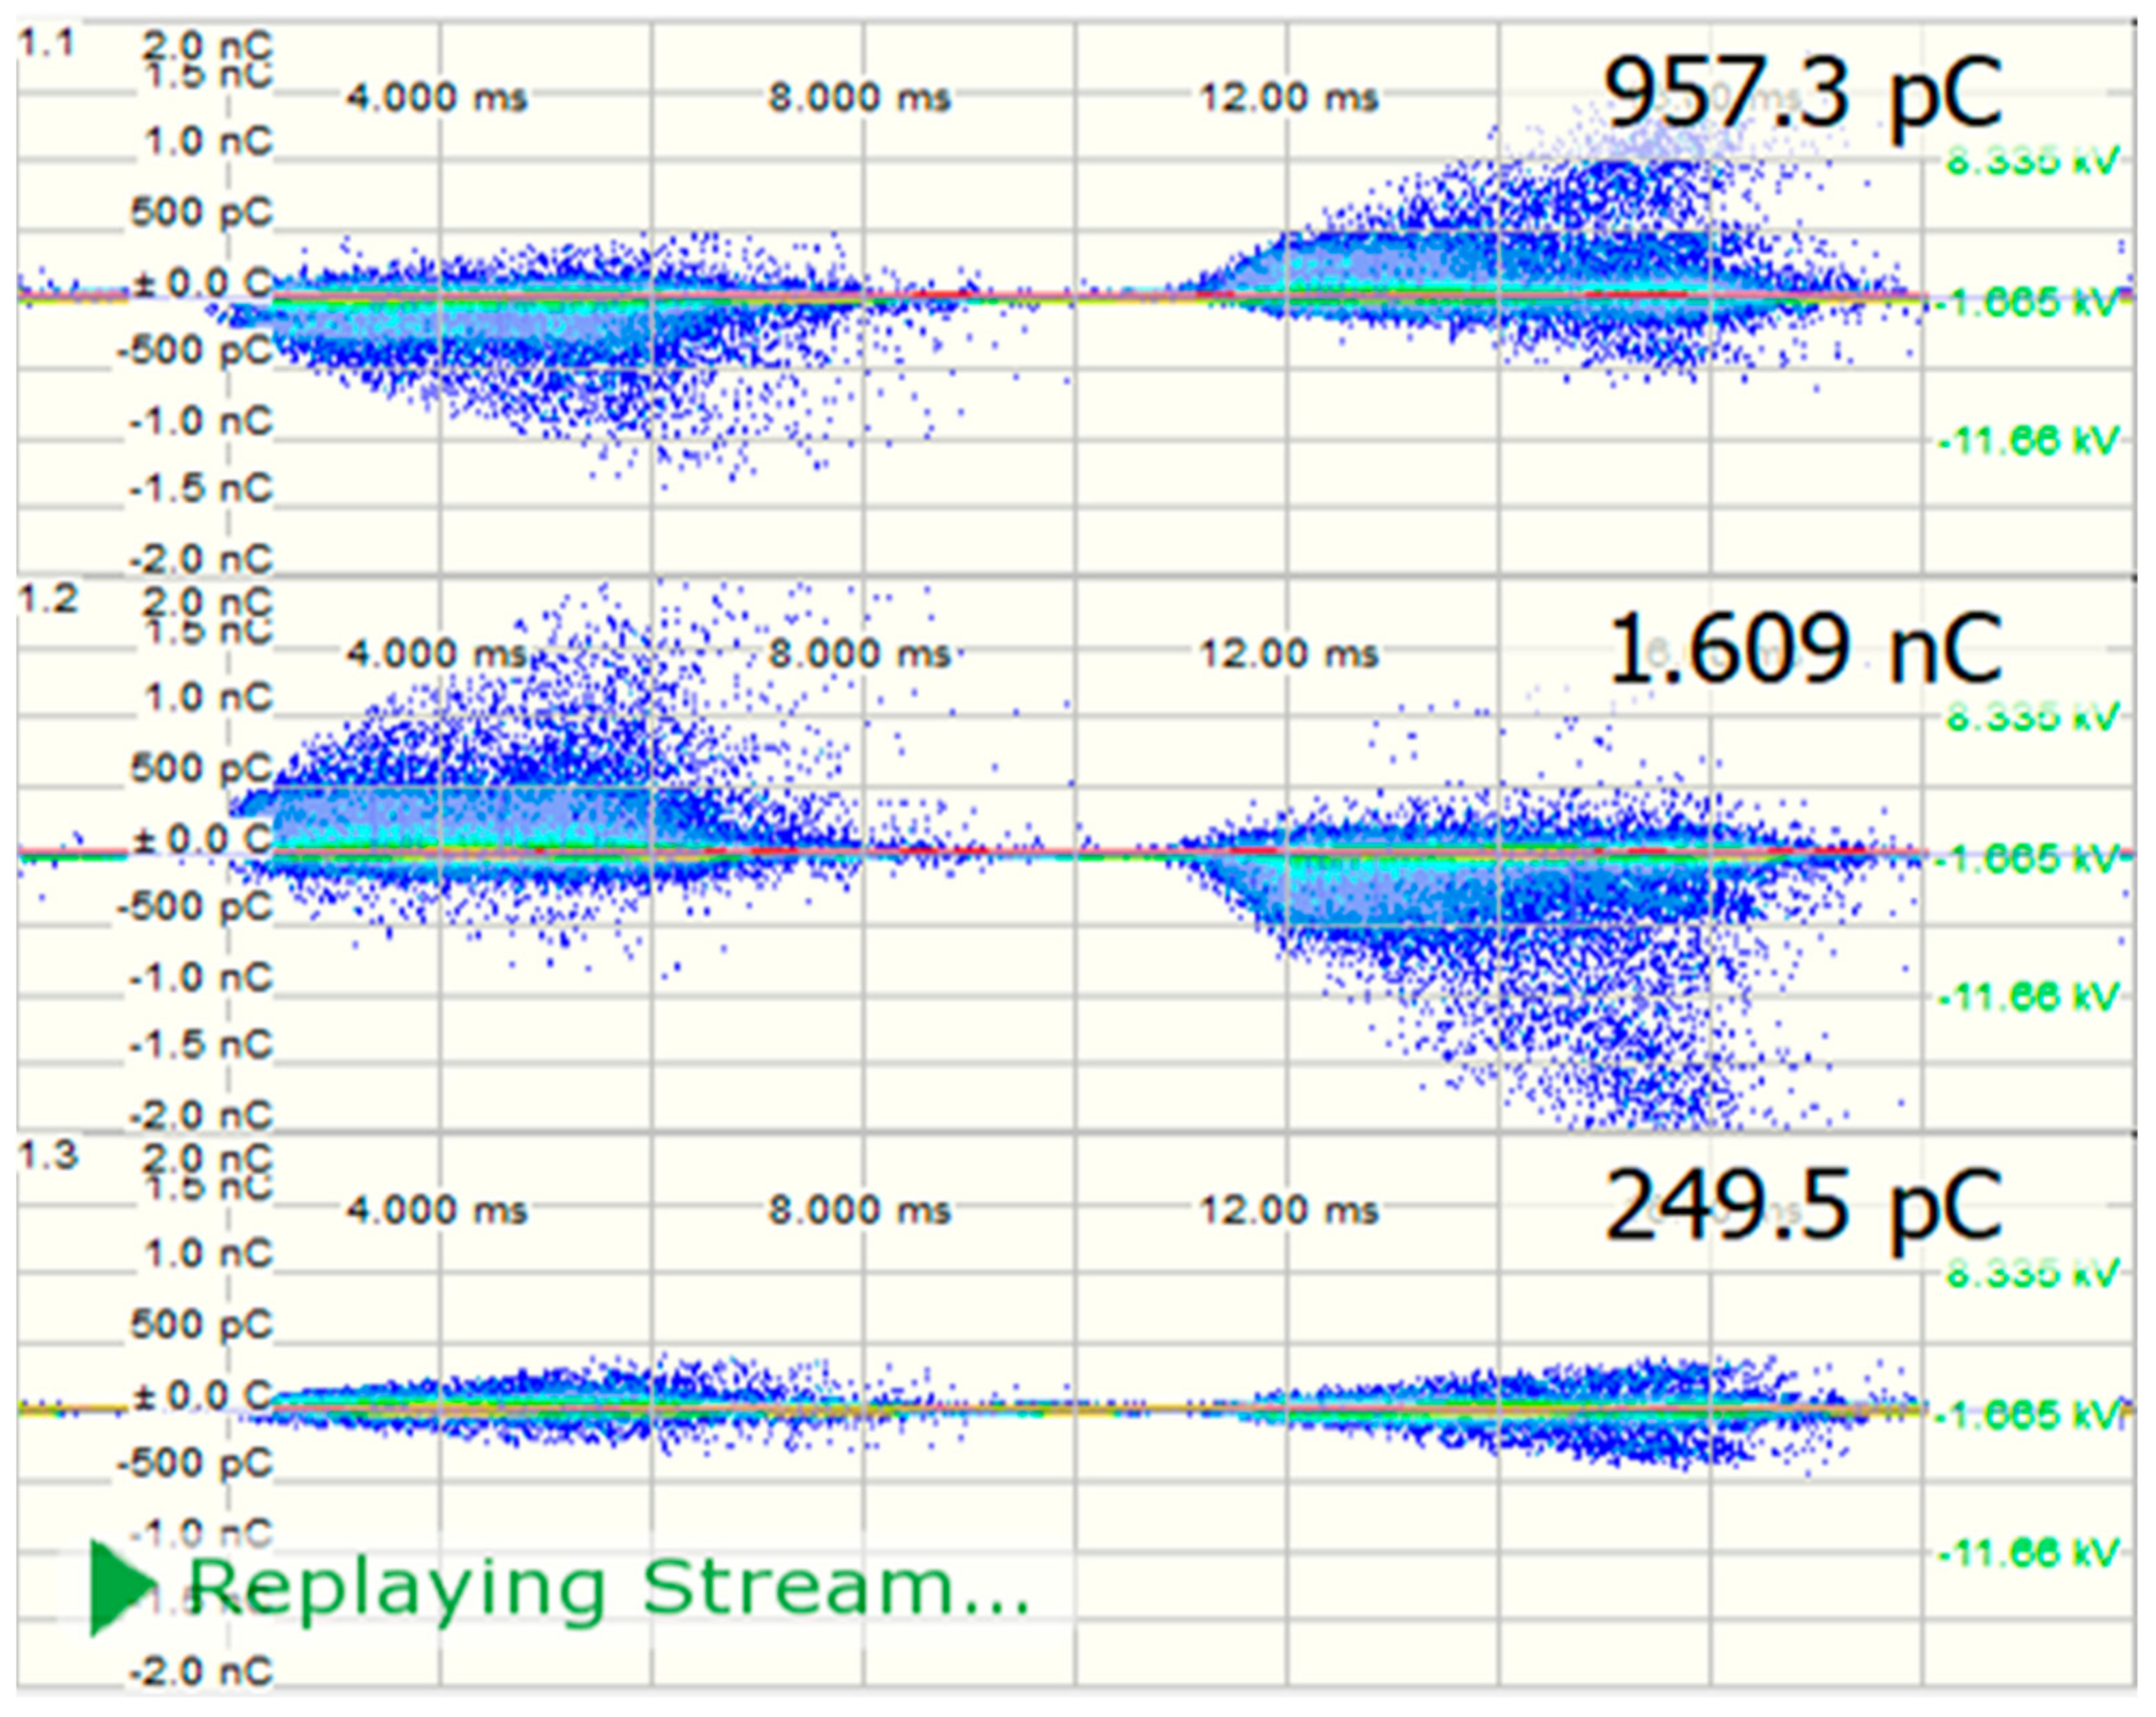Click the 500 pC axis label in panel 1.3

pos(202,1324)
